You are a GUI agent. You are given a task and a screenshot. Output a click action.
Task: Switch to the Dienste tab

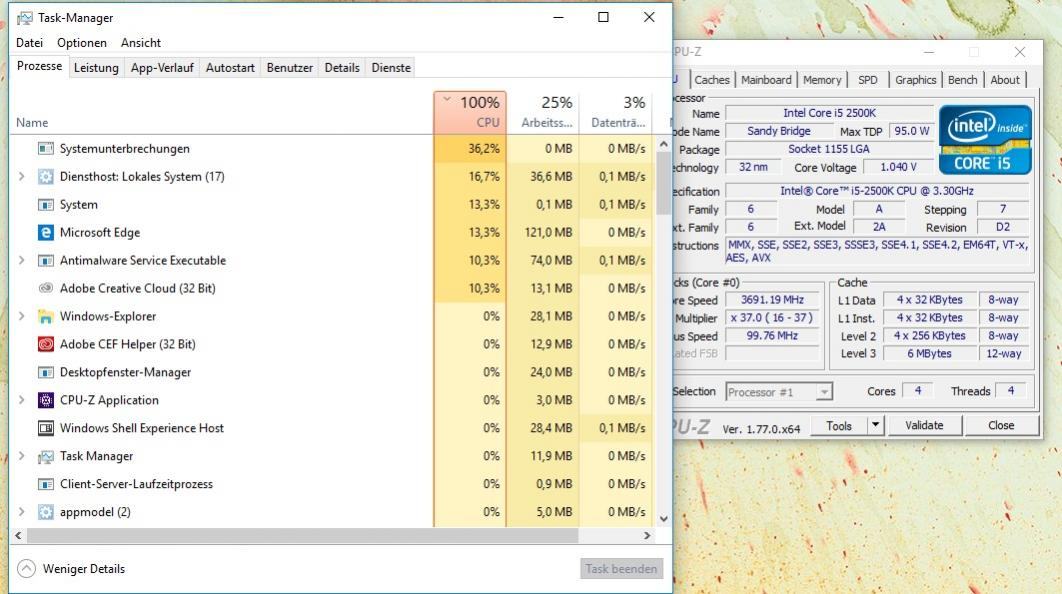point(391,68)
